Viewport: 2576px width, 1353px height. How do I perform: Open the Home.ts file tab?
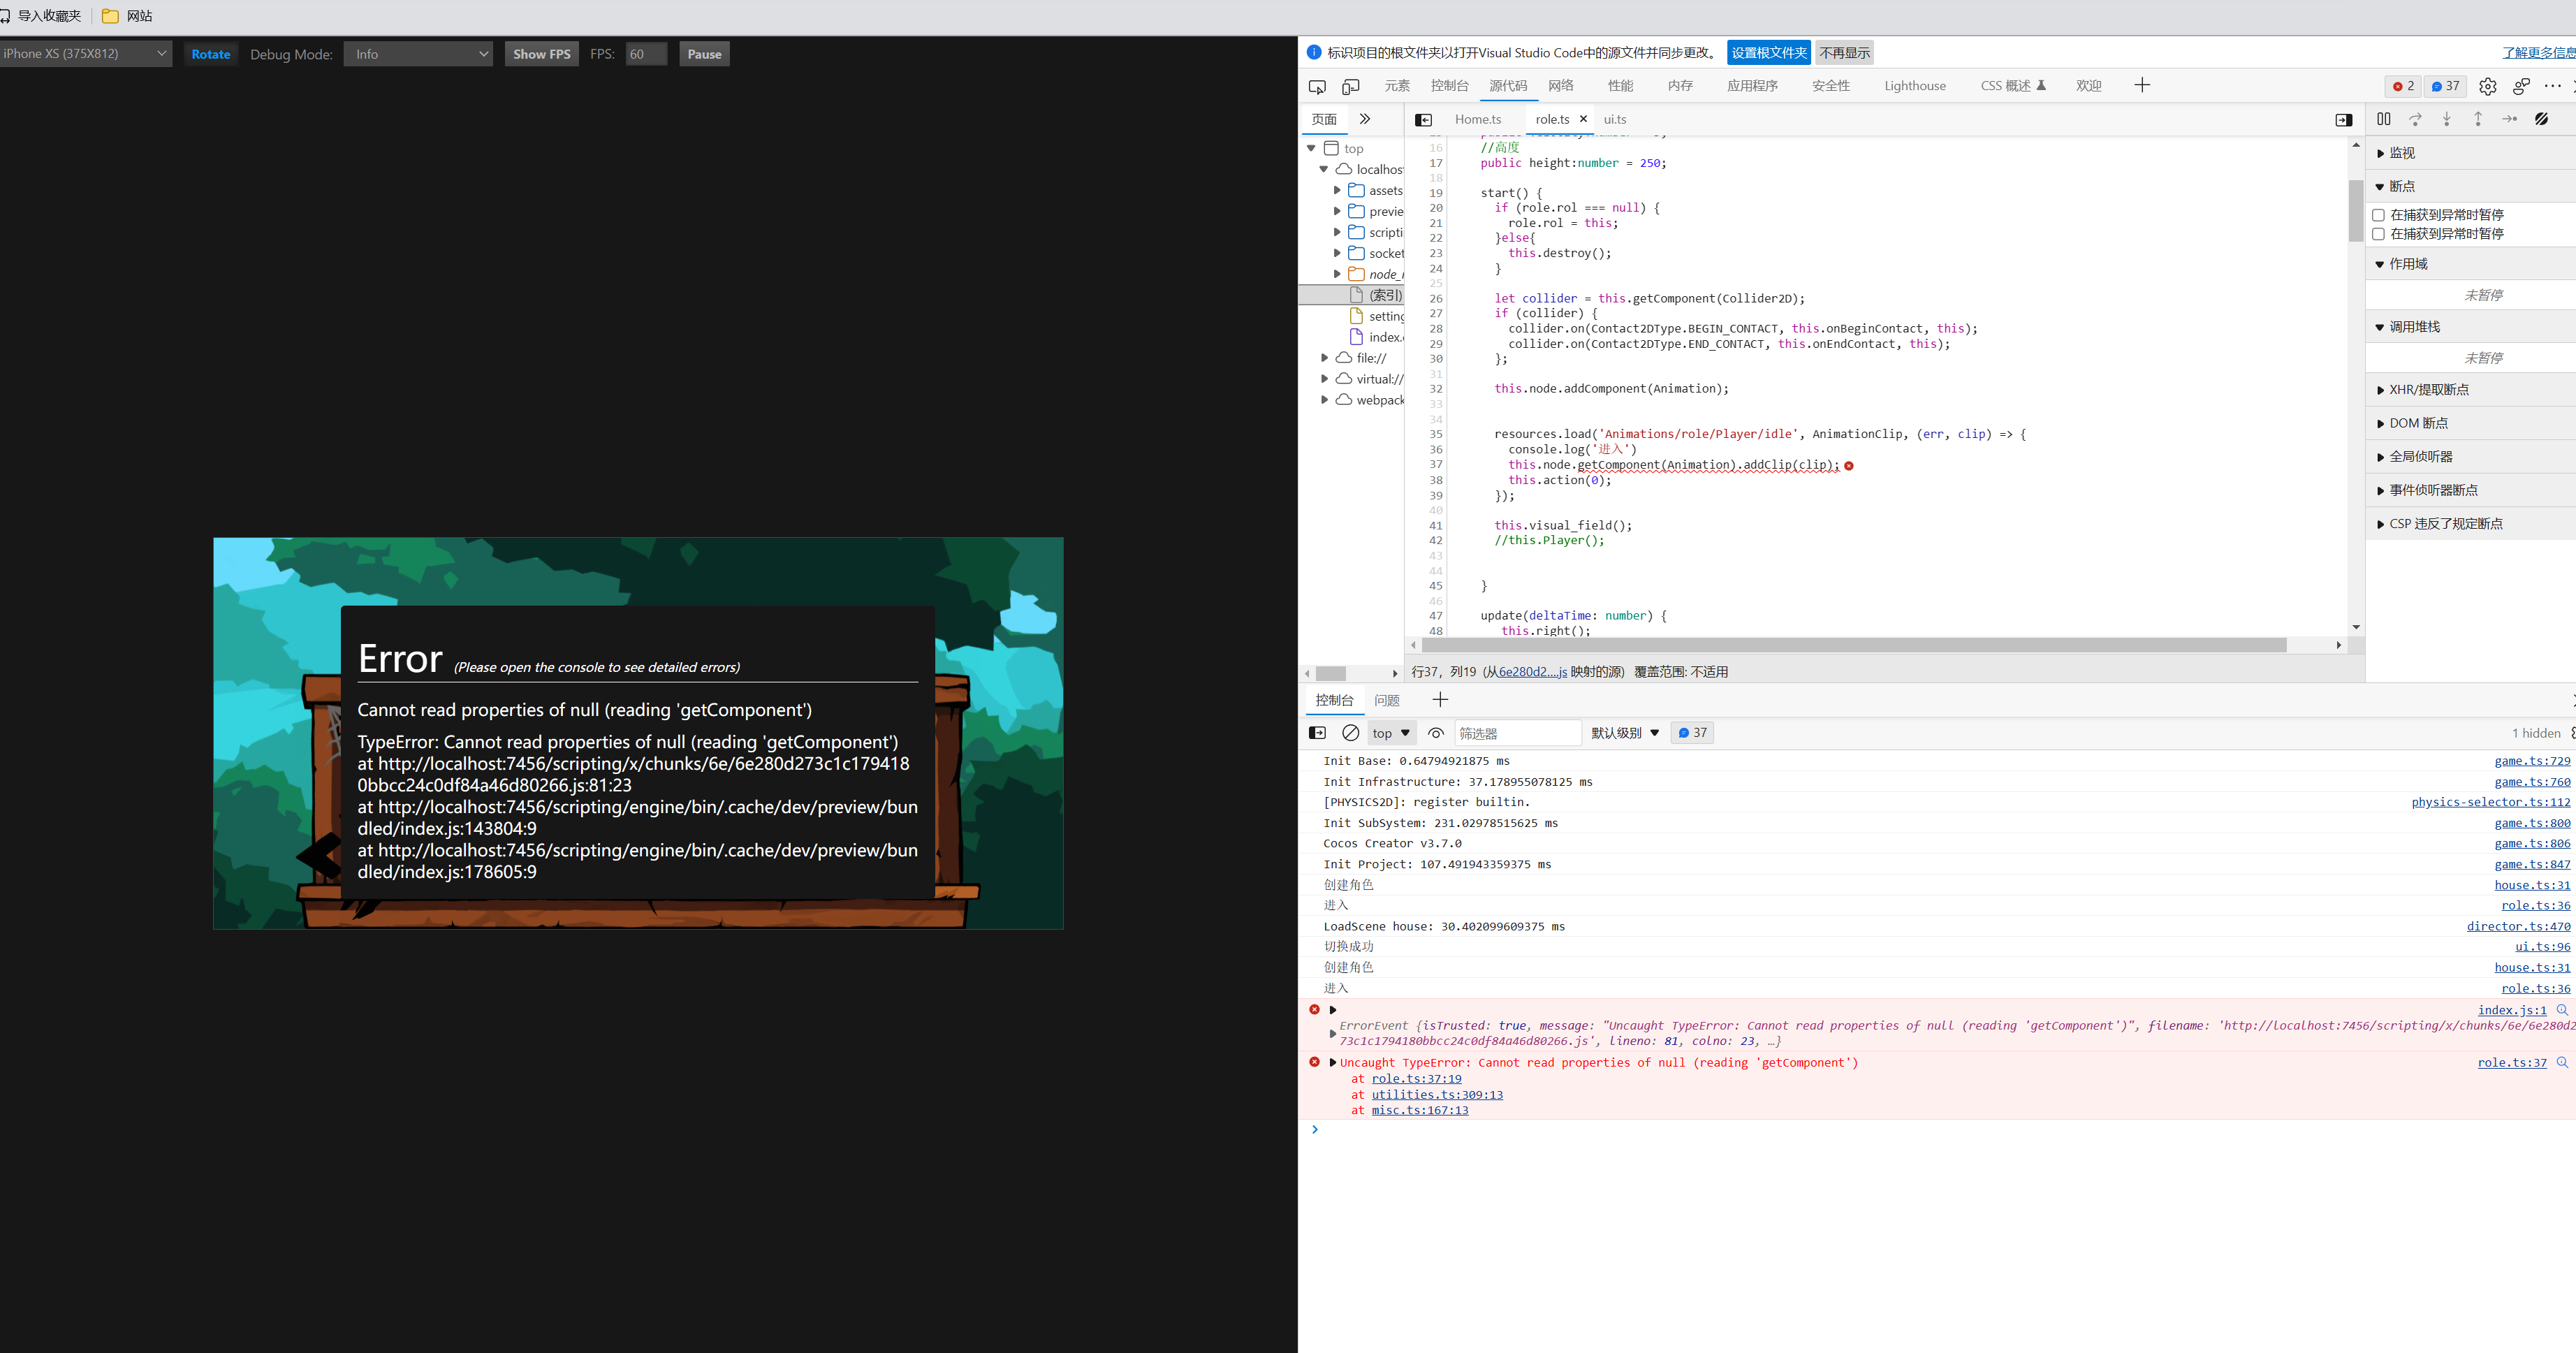[x=1477, y=120]
